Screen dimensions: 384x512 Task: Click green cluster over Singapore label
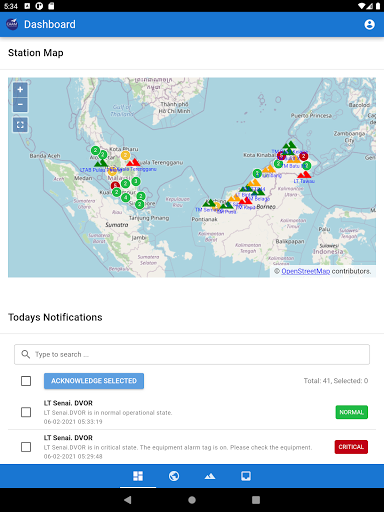[140, 204]
